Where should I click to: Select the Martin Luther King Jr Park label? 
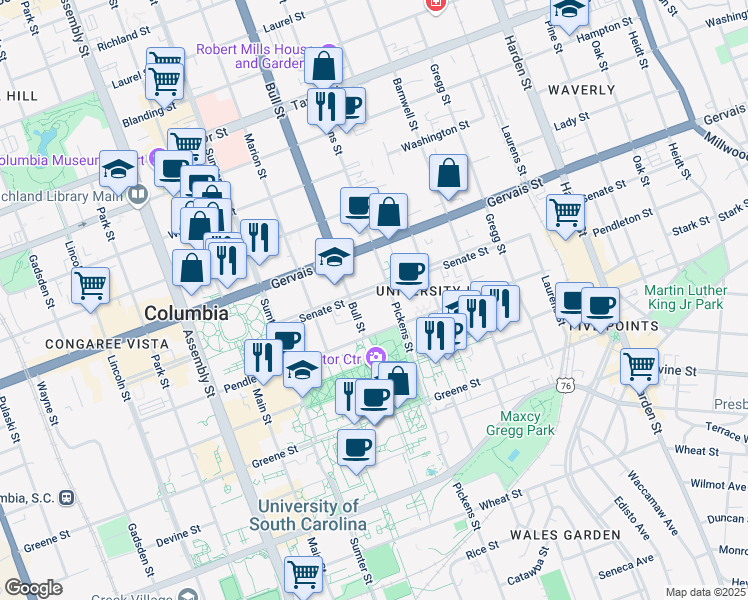685,297
